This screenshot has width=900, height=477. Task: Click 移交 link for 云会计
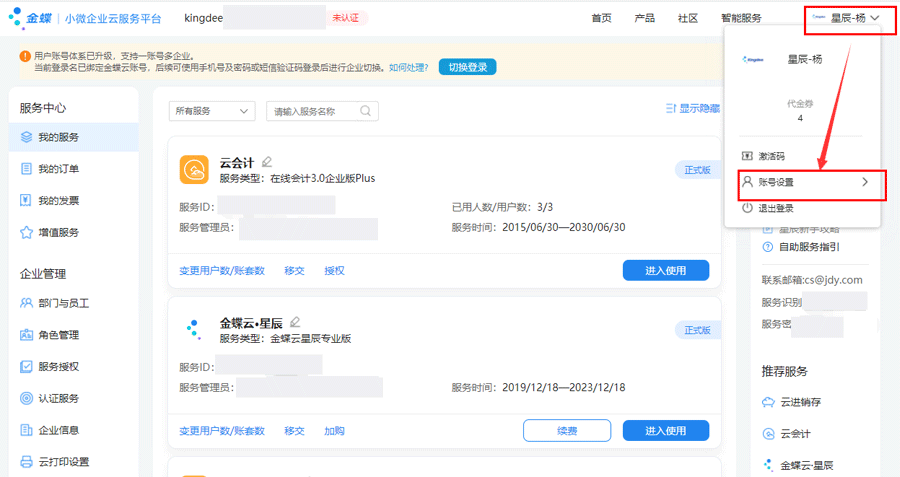click(294, 270)
